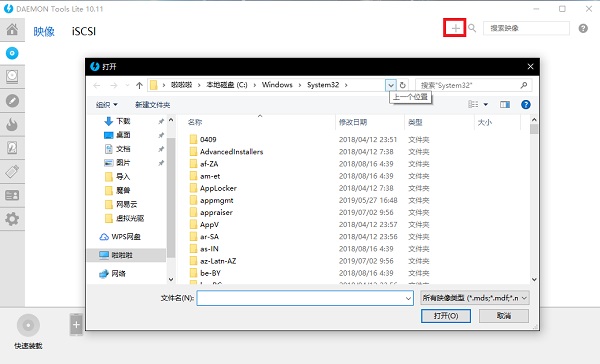Viewport: 600px width, 364px height.
Task: Switch to the iSCSI tab
Action: 84,31
